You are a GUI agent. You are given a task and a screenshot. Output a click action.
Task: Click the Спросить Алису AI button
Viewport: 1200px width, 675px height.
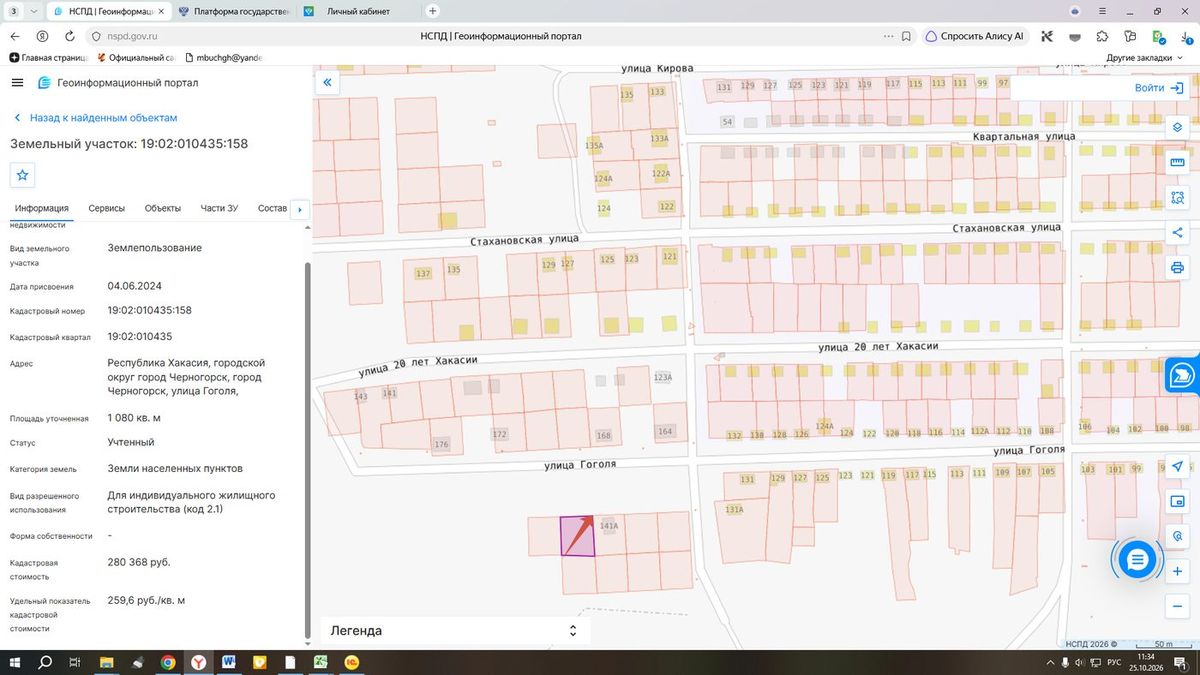pos(975,36)
